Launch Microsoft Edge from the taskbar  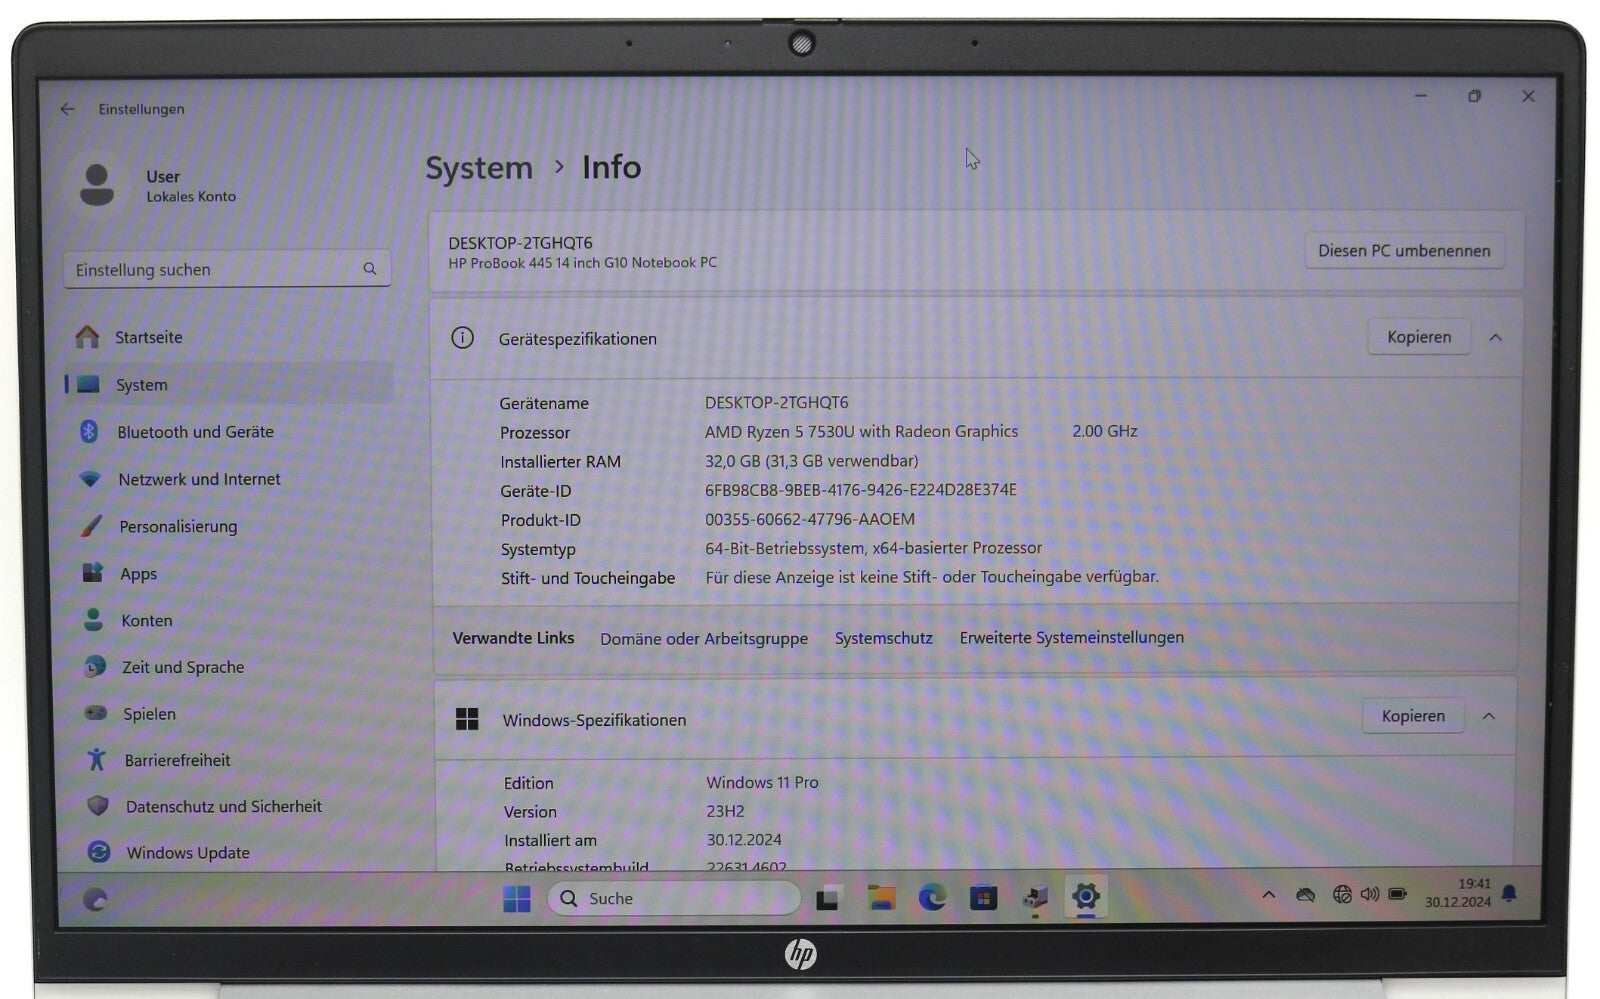click(x=932, y=898)
